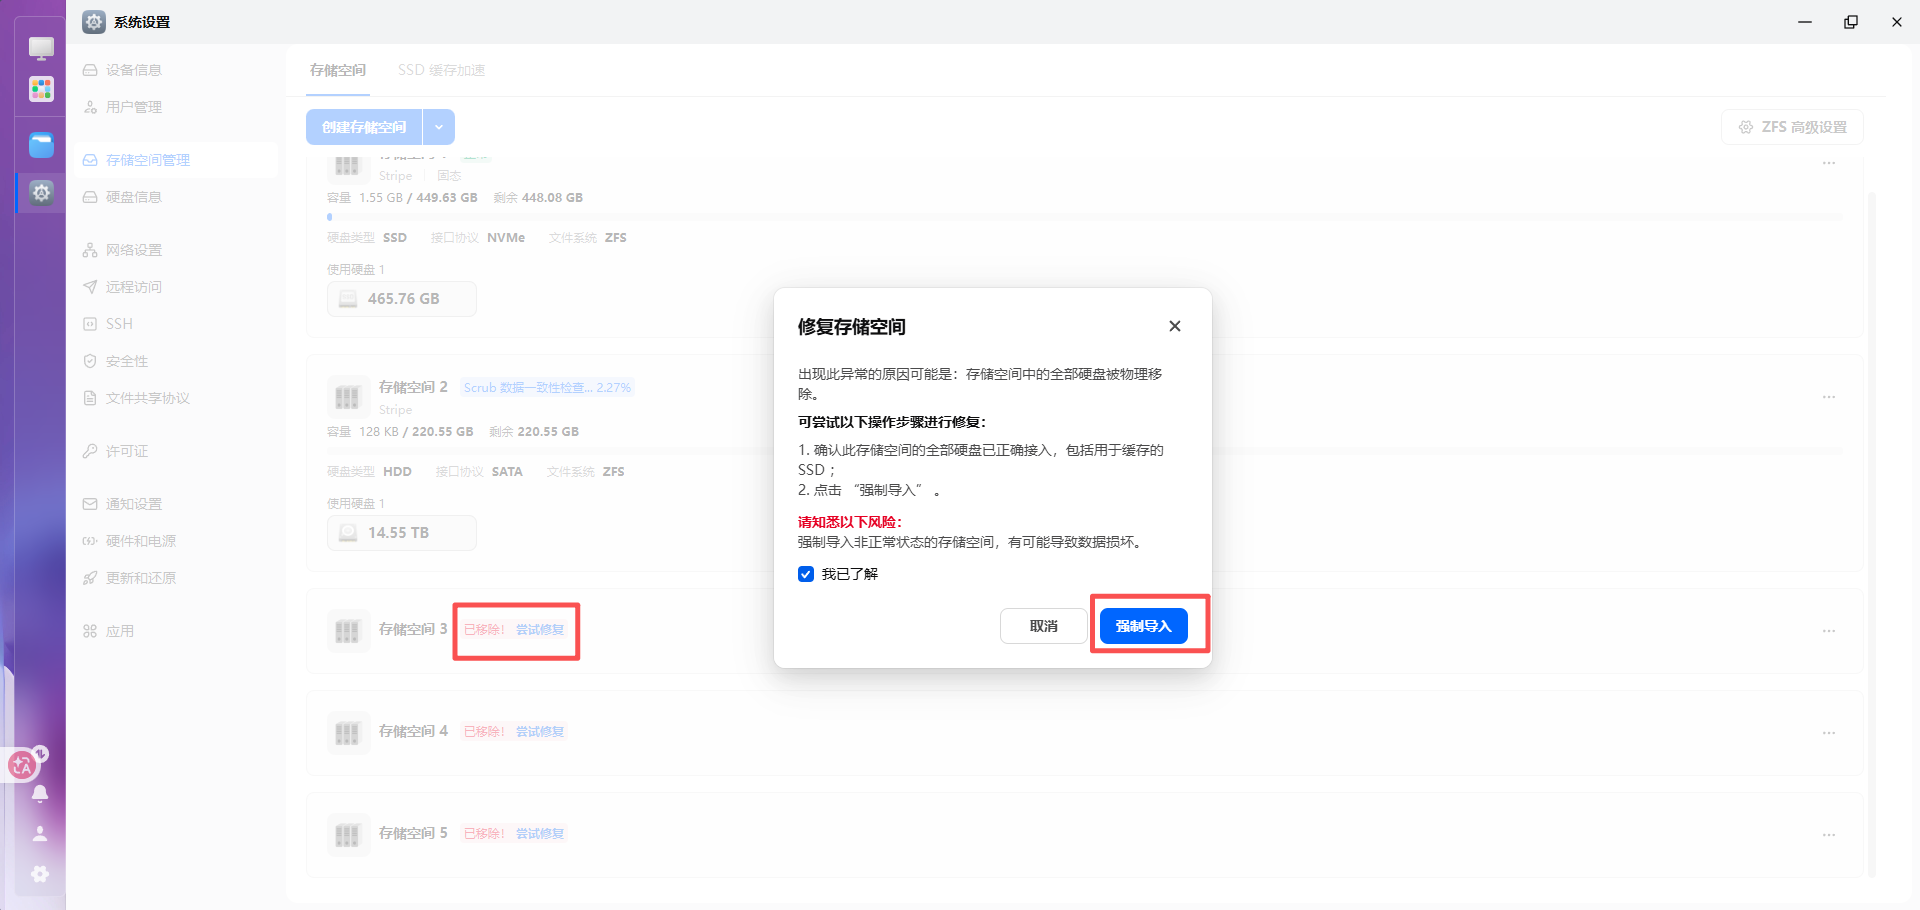1920x910 pixels.
Task: Click 尝试修复 link for 存储空间 4
Action: pyautogui.click(x=540, y=732)
